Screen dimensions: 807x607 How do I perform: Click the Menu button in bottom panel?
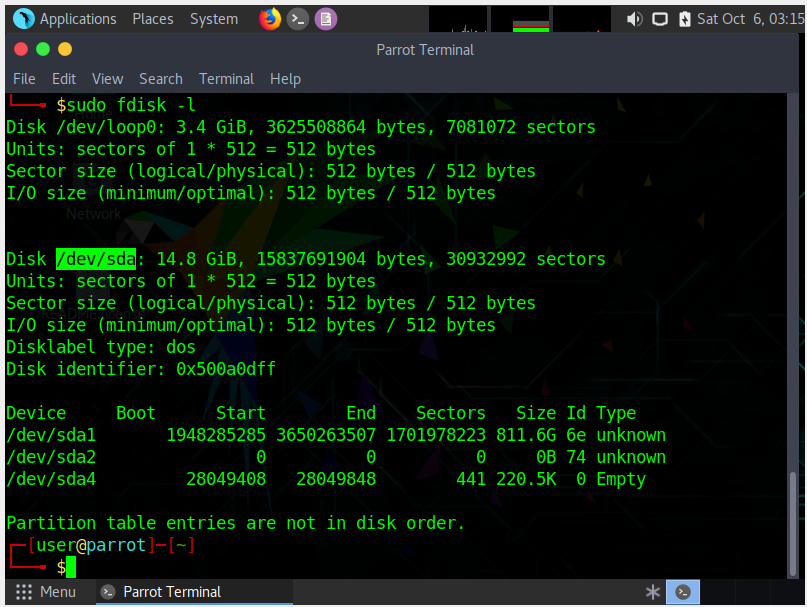tap(46, 592)
